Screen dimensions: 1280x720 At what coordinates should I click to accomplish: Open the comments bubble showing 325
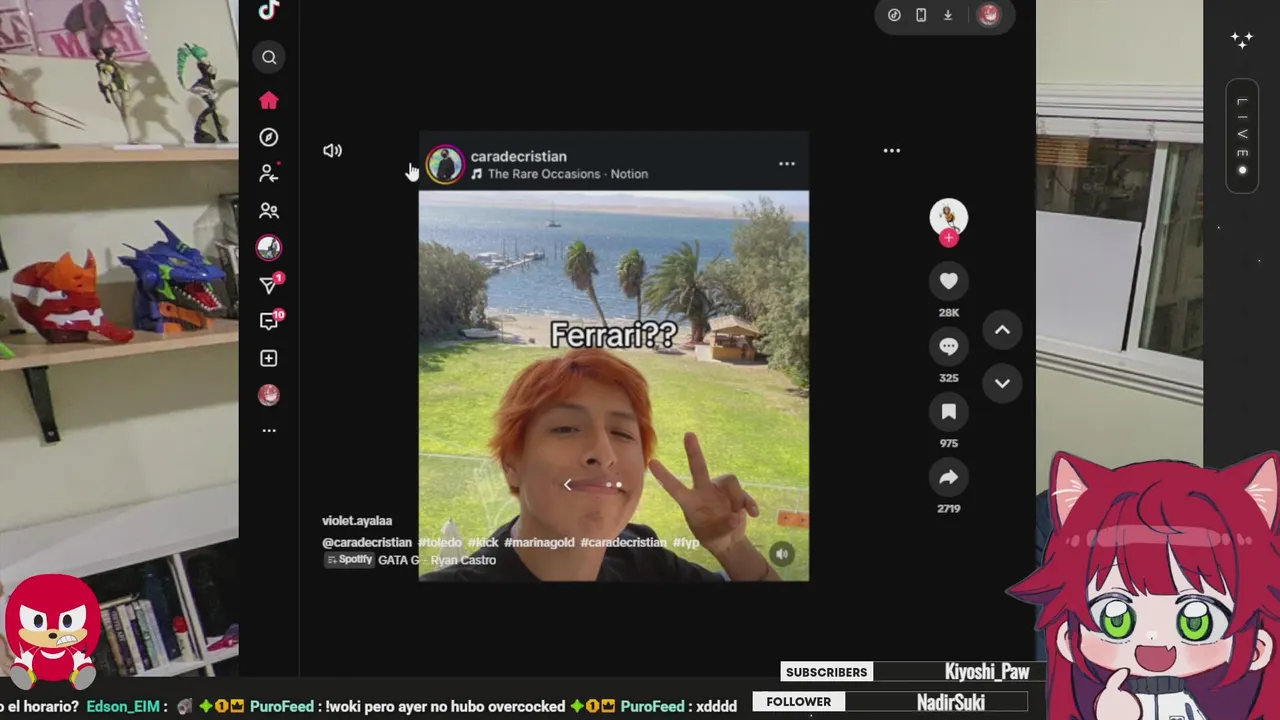[948, 347]
